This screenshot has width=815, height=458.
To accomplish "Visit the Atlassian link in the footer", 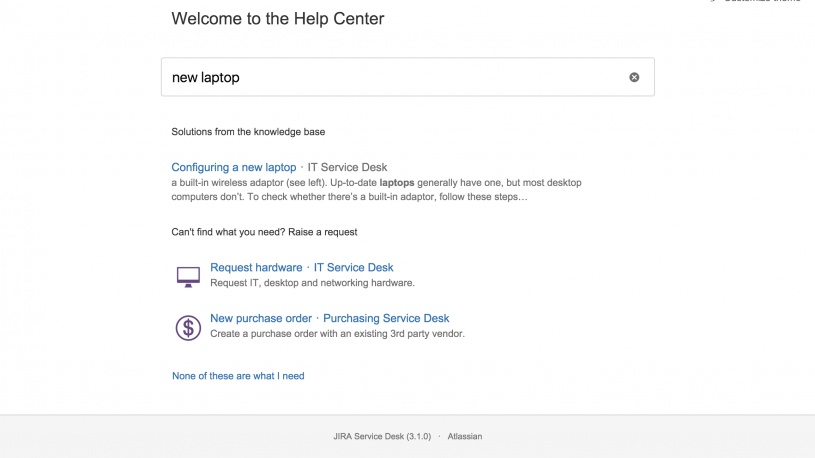I will coord(465,436).
